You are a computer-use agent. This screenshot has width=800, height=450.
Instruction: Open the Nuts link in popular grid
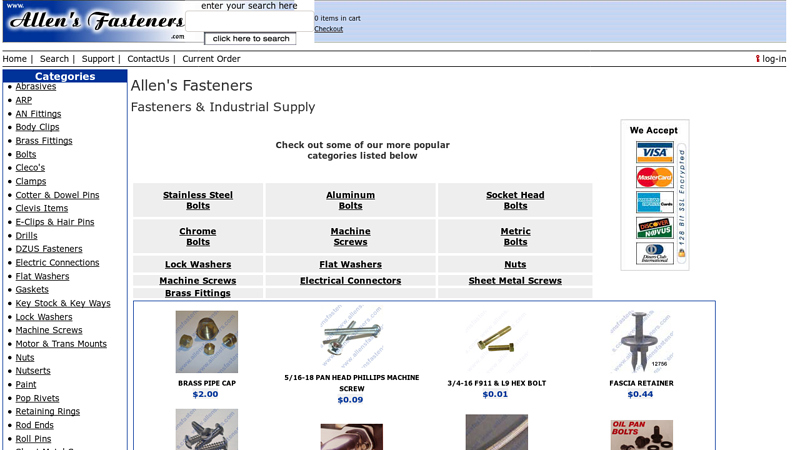click(x=515, y=264)
